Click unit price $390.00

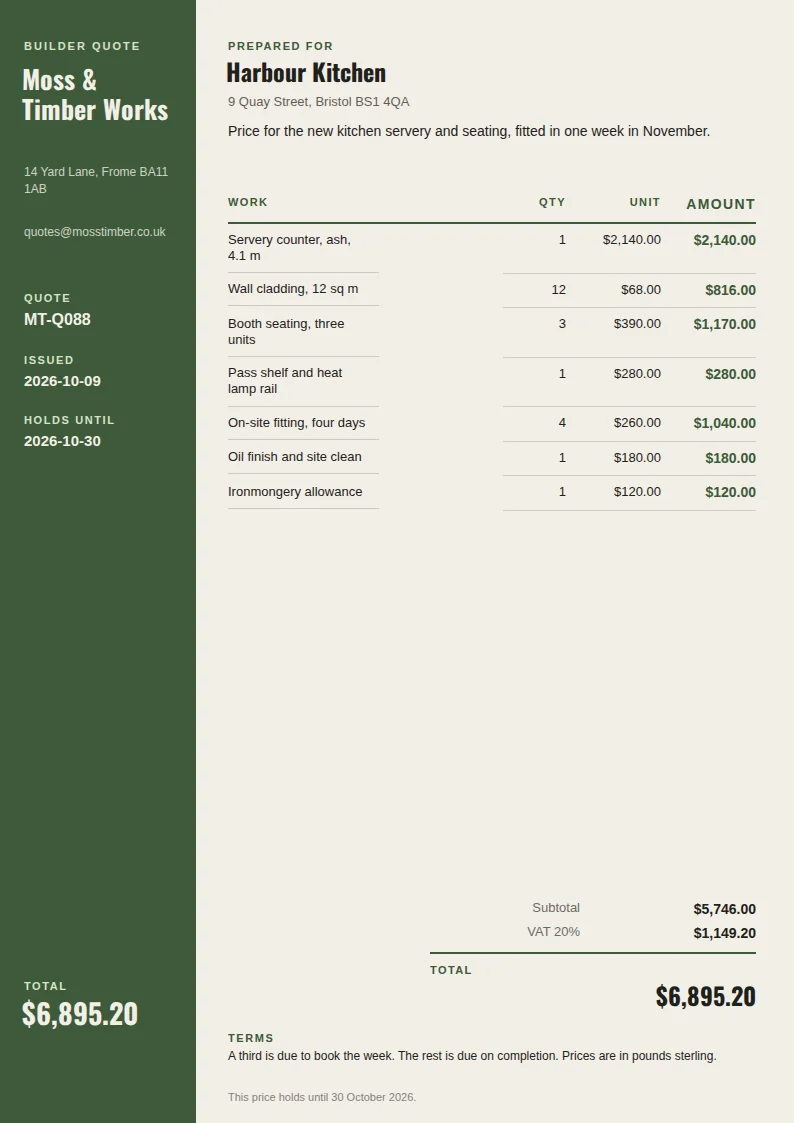(x=637, y=324)
